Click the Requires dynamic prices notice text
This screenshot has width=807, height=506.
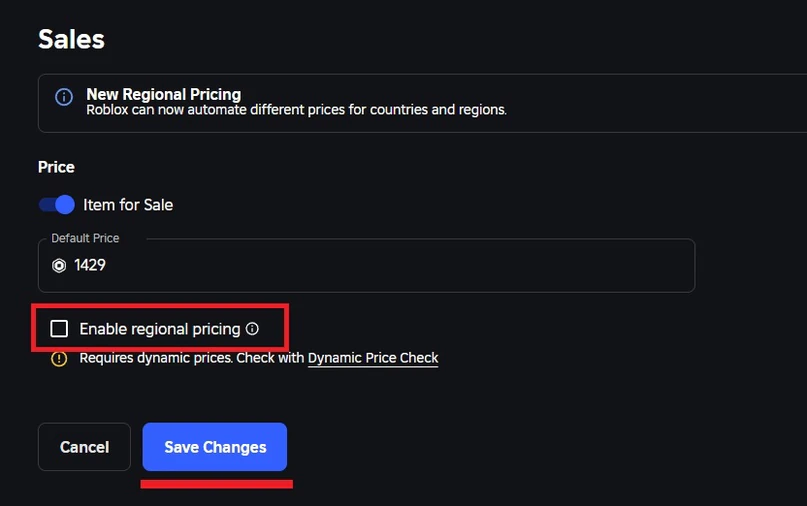tap(190, 358)
